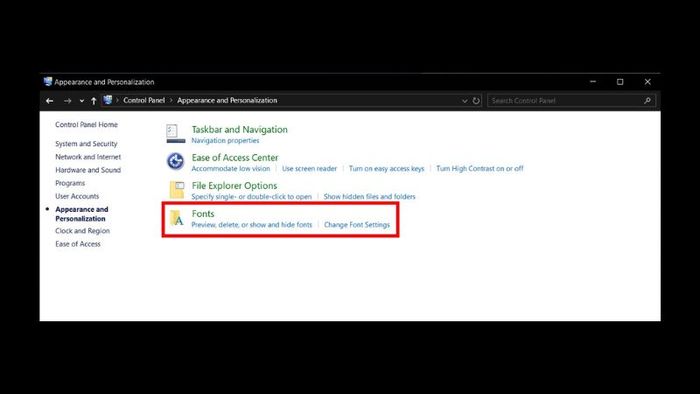Click the Taskbar and Navigation icon
This screenshot has width=700, height=394.
pyautogui.click(x=175, y=133)
